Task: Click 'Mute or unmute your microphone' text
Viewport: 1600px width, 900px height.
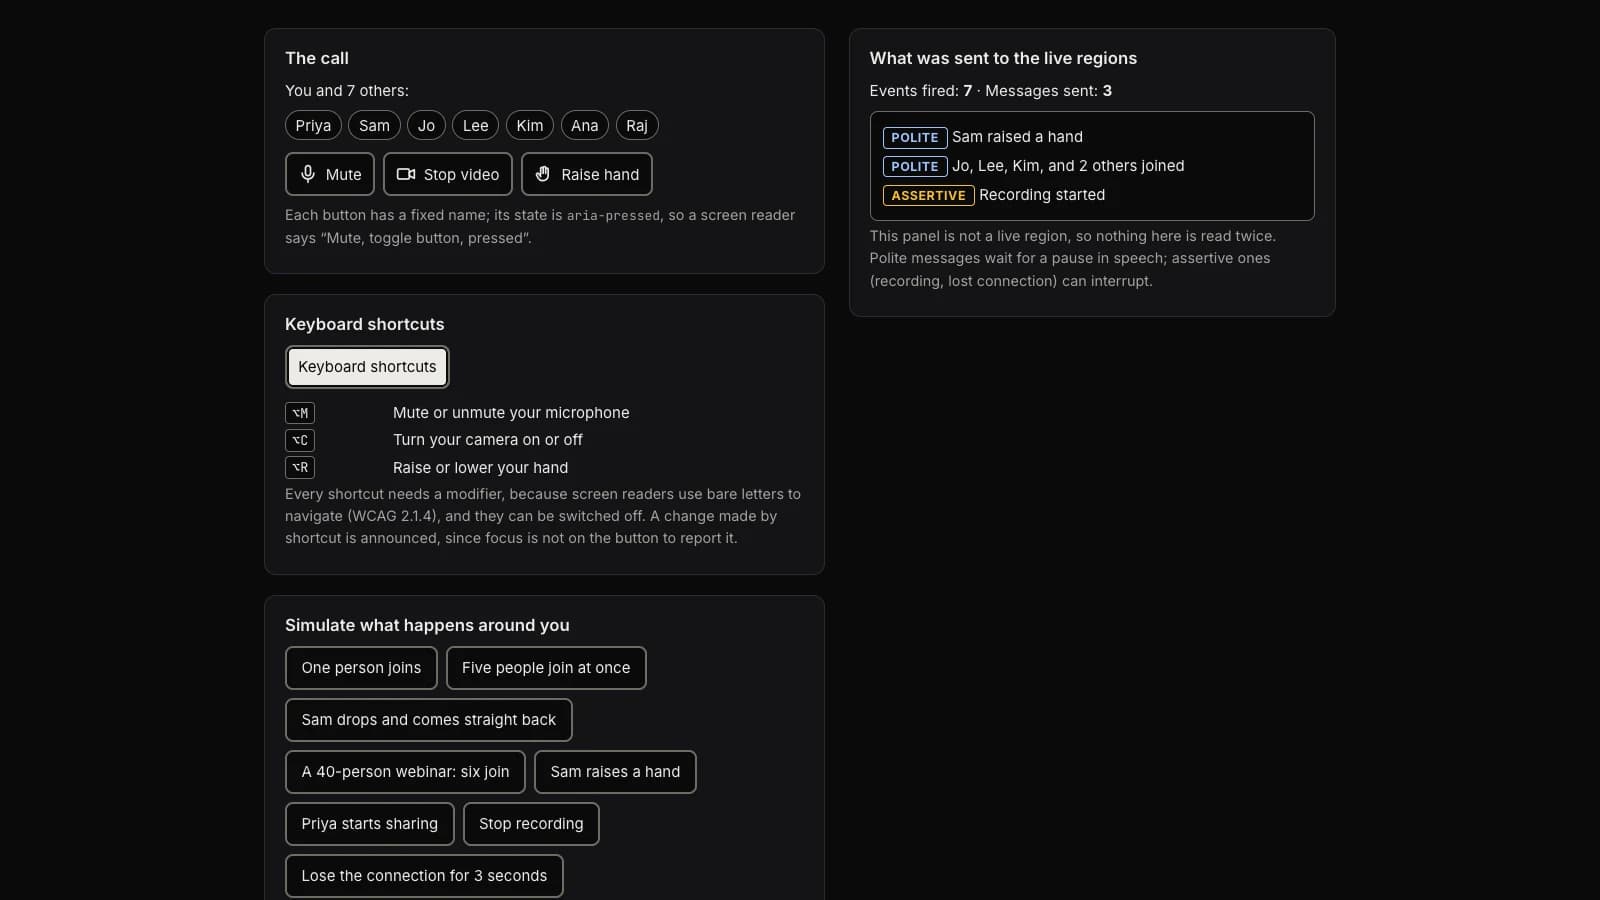Action: coord(511,413)
